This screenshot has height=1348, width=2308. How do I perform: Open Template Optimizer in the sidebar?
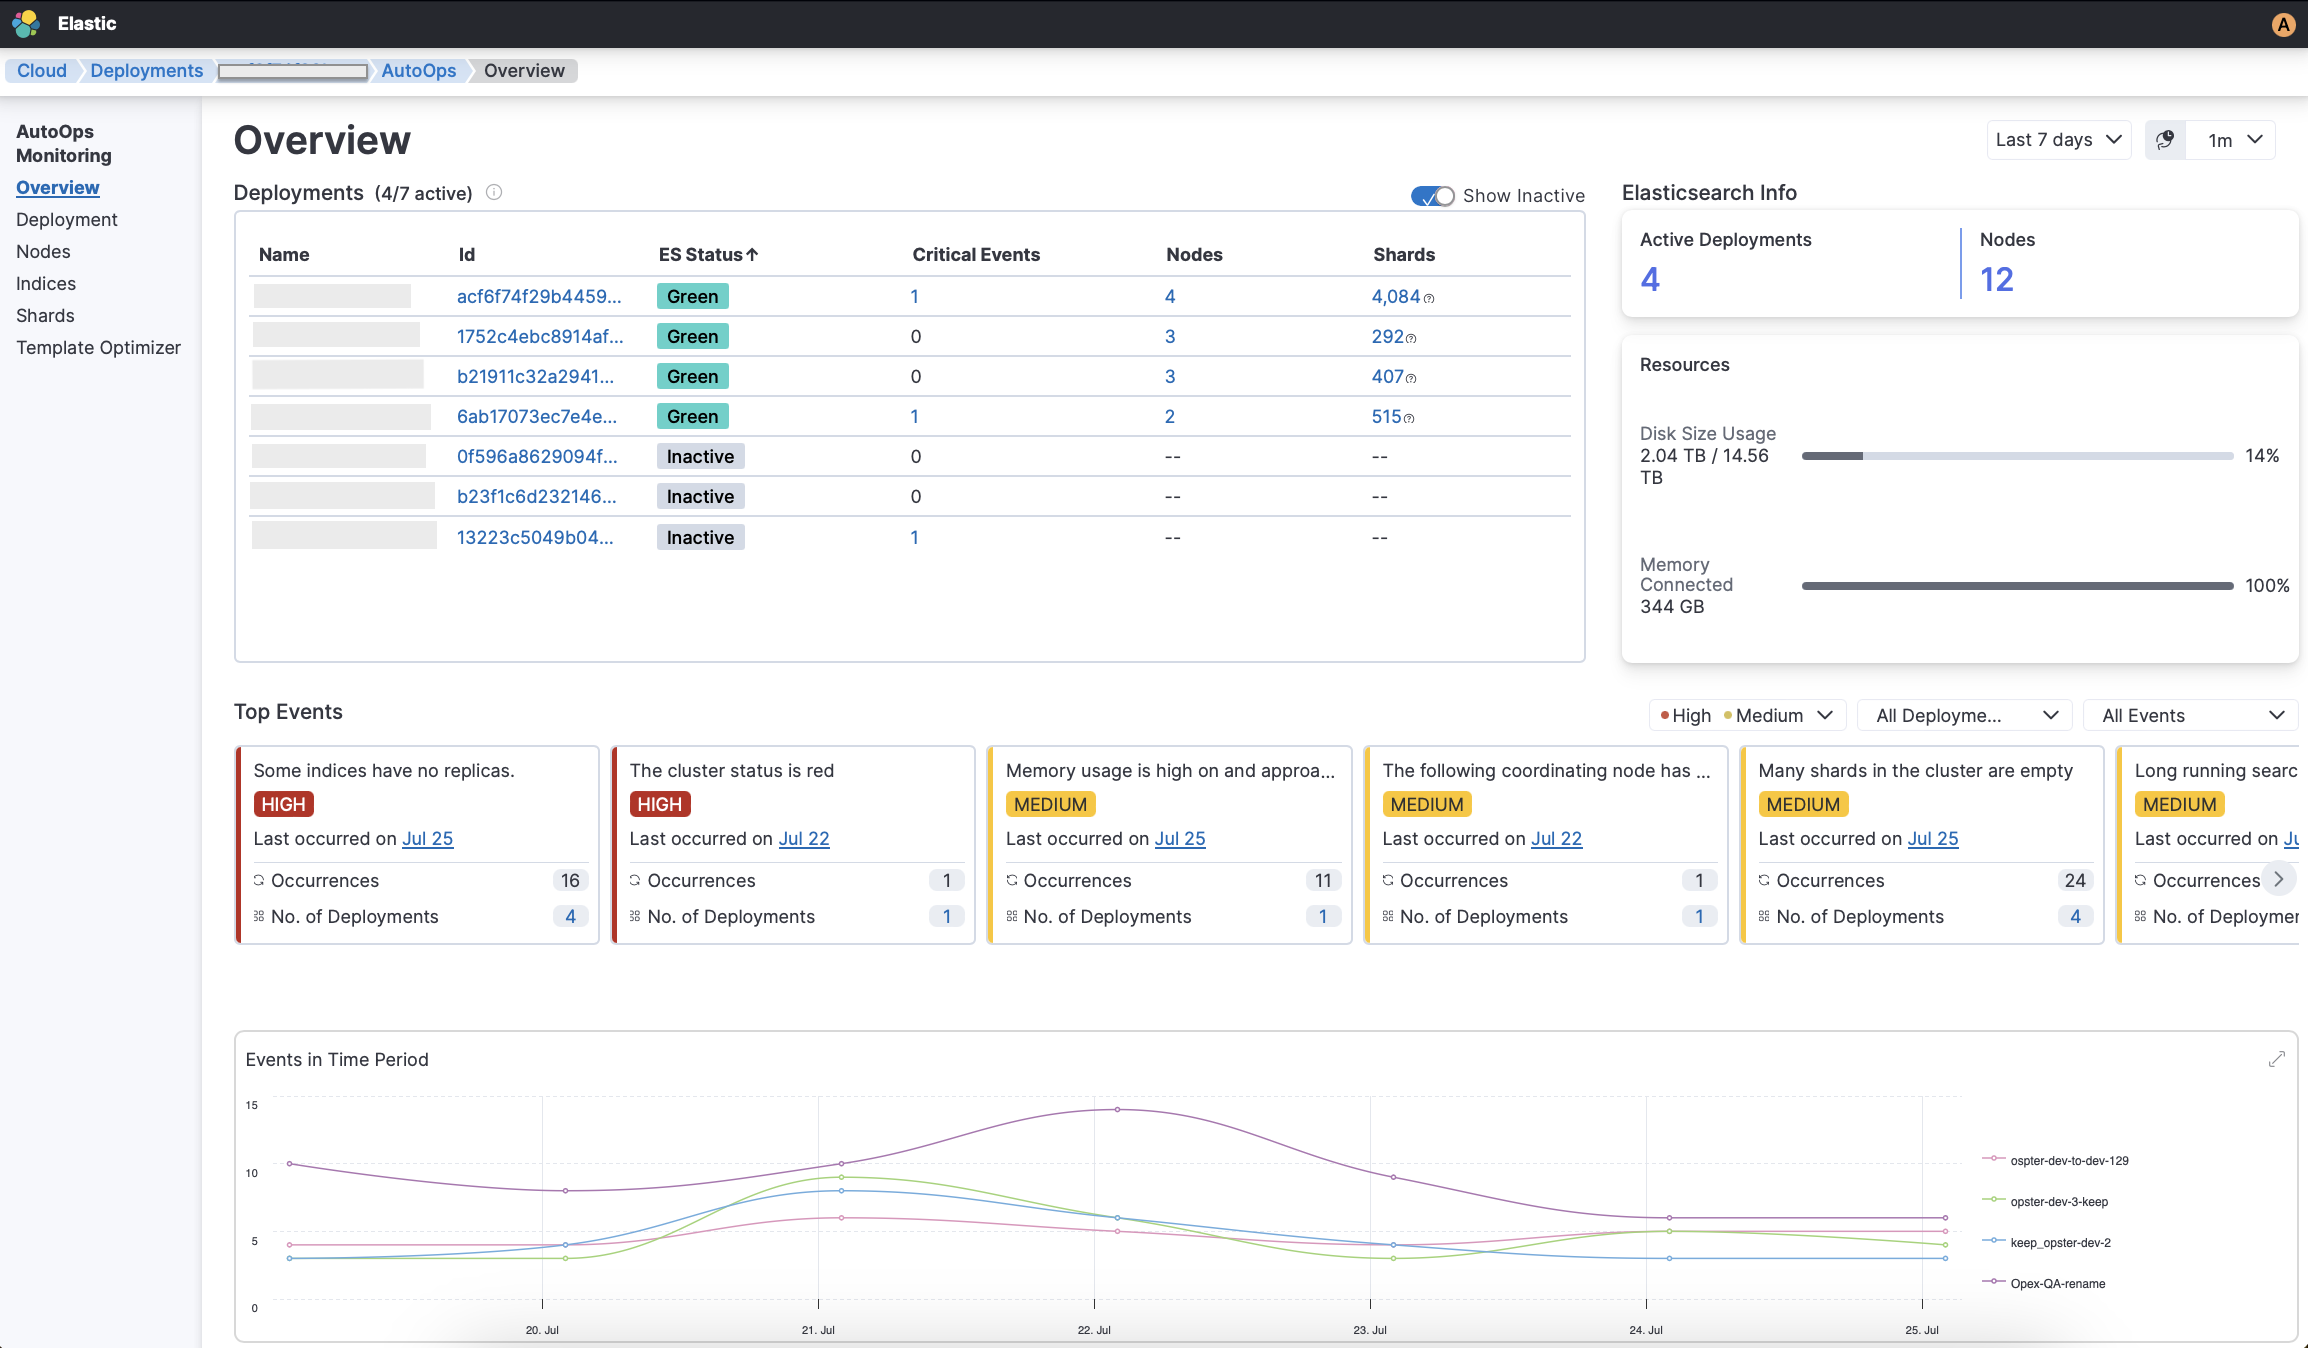[98, 347]
